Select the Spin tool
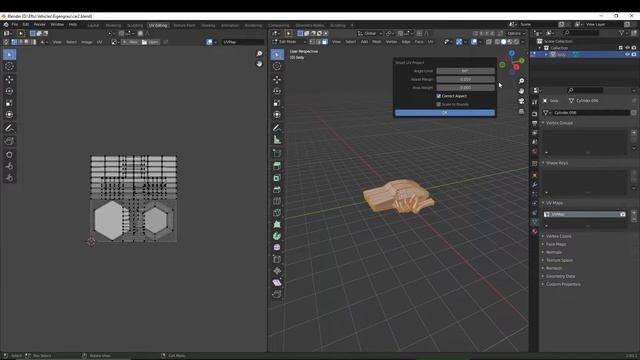 [277, 236]
